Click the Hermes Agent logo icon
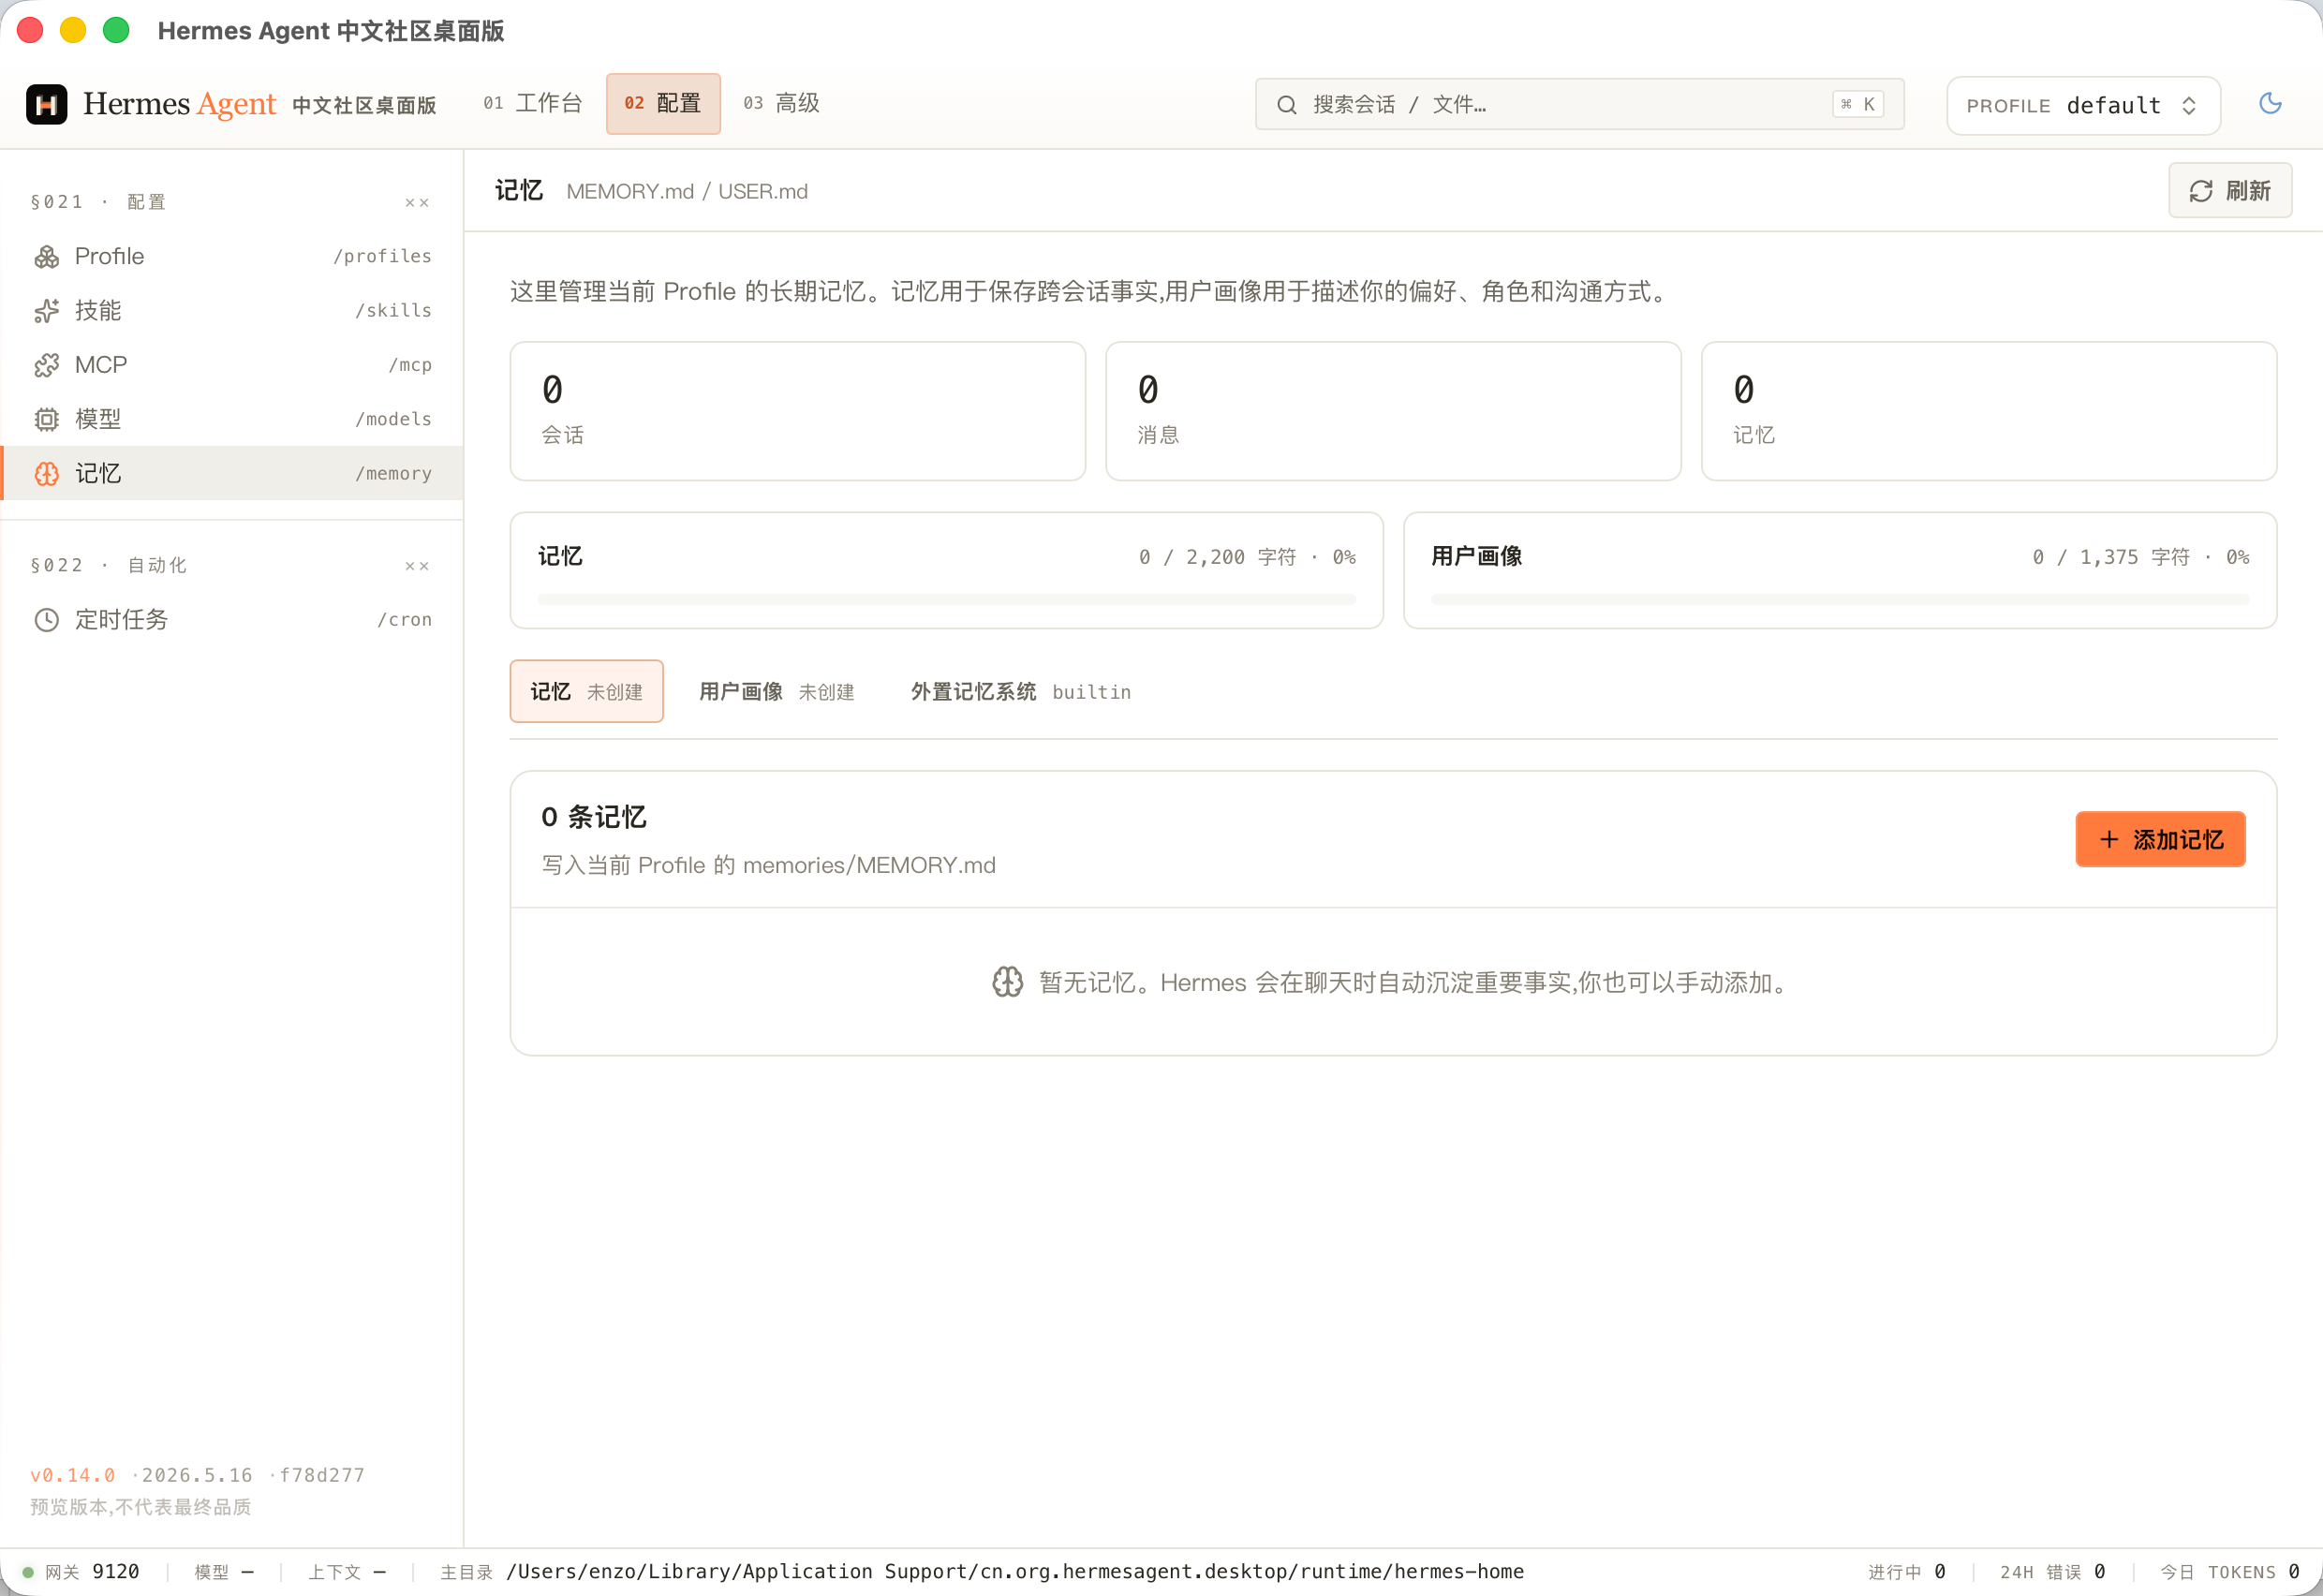This screenshot has height=1596, width=2323. pos(46,104)
